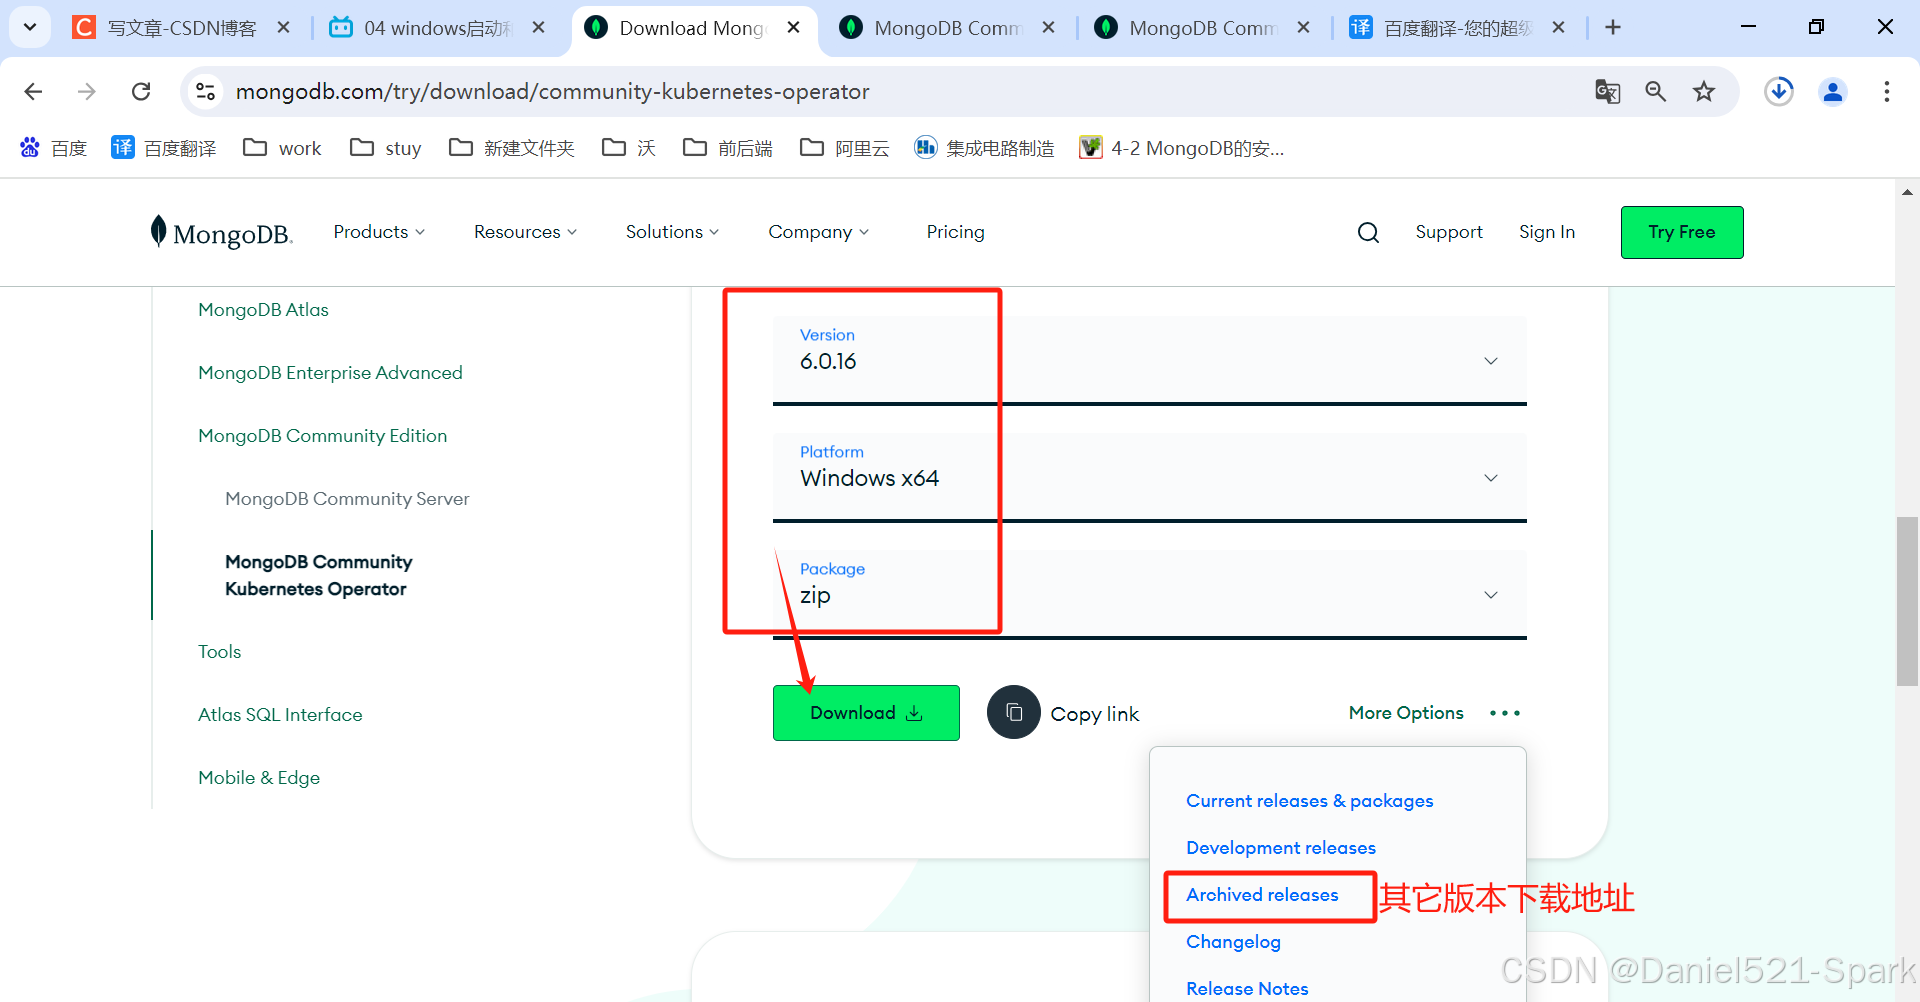This screenshot has height=1002, width=1920.
Task: Expand the Version 6.0.16 dropdown
Action: [1150, 360]
